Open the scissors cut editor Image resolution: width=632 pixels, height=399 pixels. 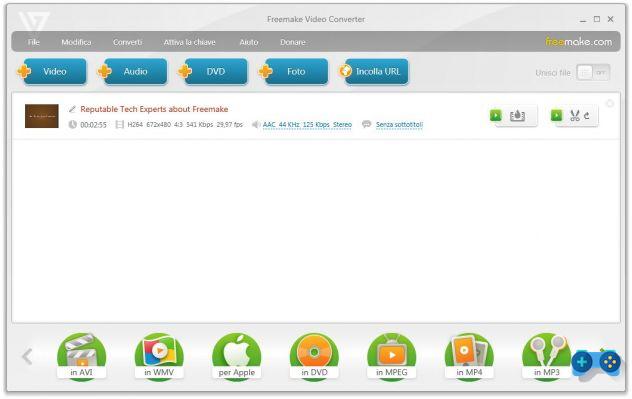tap(575, 116)
